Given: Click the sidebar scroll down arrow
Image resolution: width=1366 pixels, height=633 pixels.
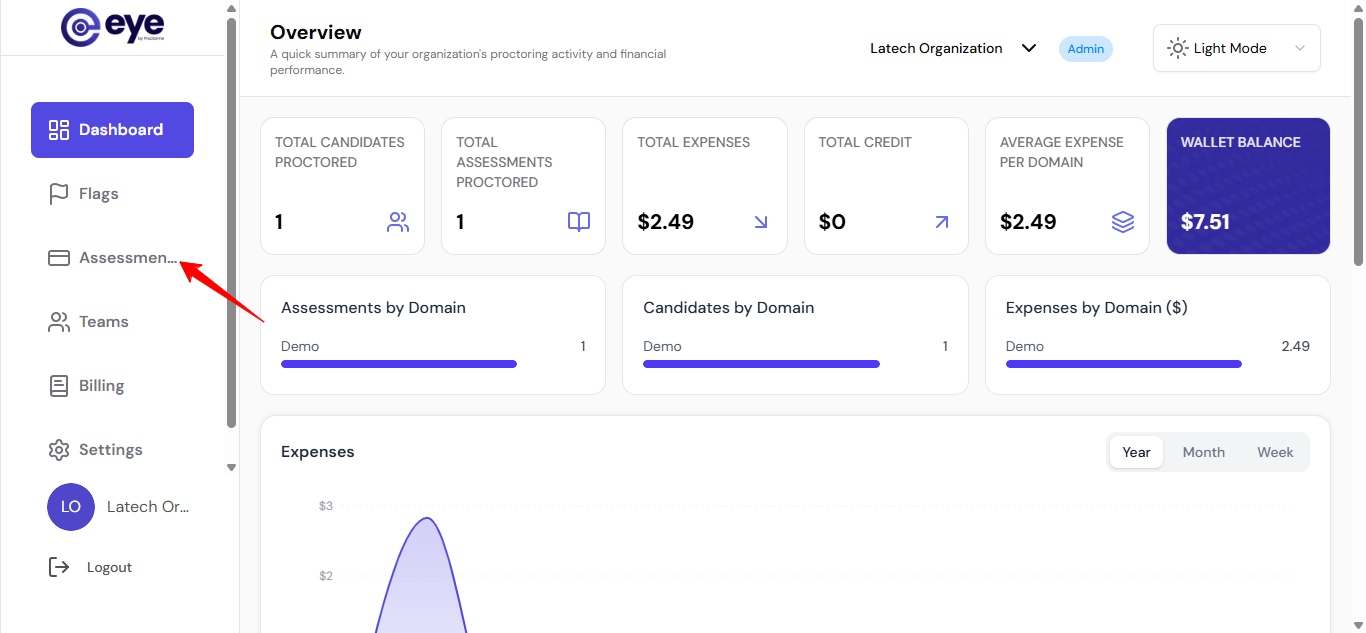Looking at the screenshot, I should click(231, 467).
